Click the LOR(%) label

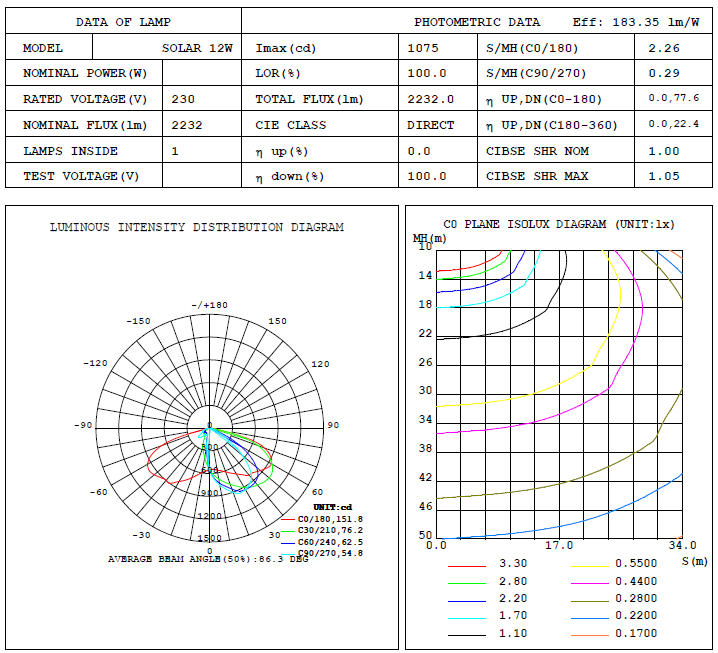(x=277, y=73)
